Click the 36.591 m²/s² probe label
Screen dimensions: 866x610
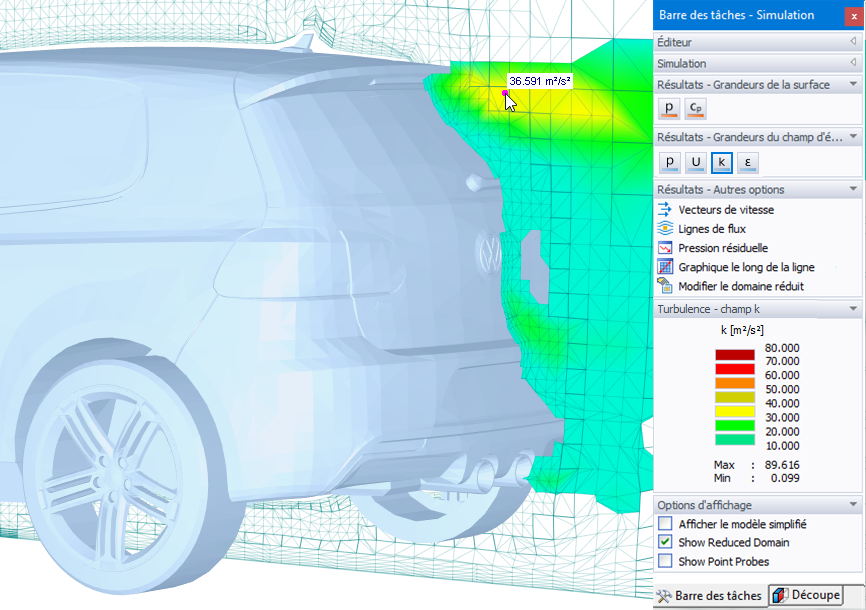(540, 81)
